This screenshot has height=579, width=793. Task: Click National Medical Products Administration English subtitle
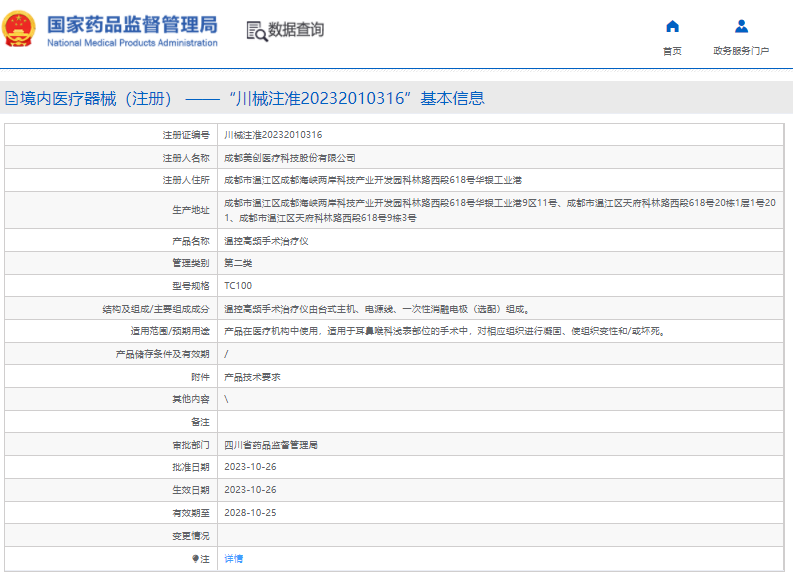[132, 43]
